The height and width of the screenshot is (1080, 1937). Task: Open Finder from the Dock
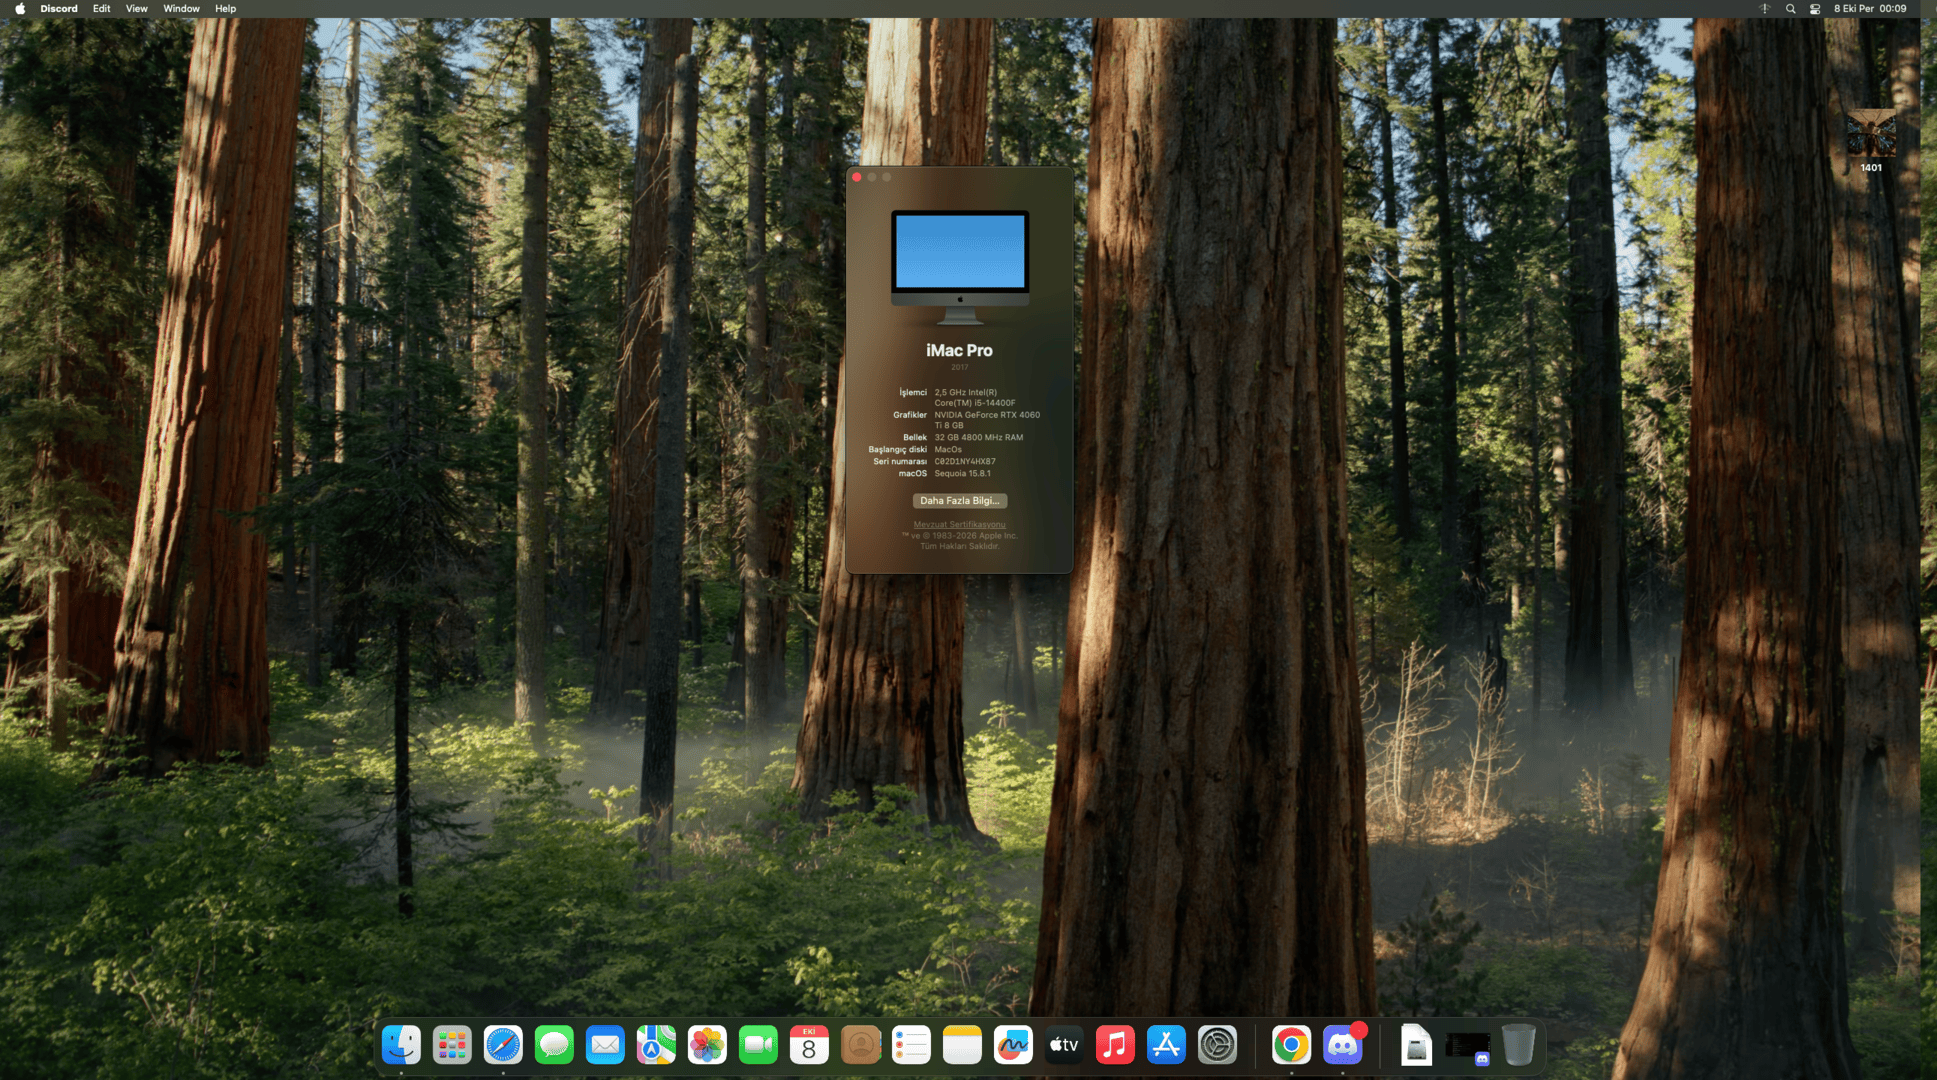pyautogui.click(x=401, y=1045)
